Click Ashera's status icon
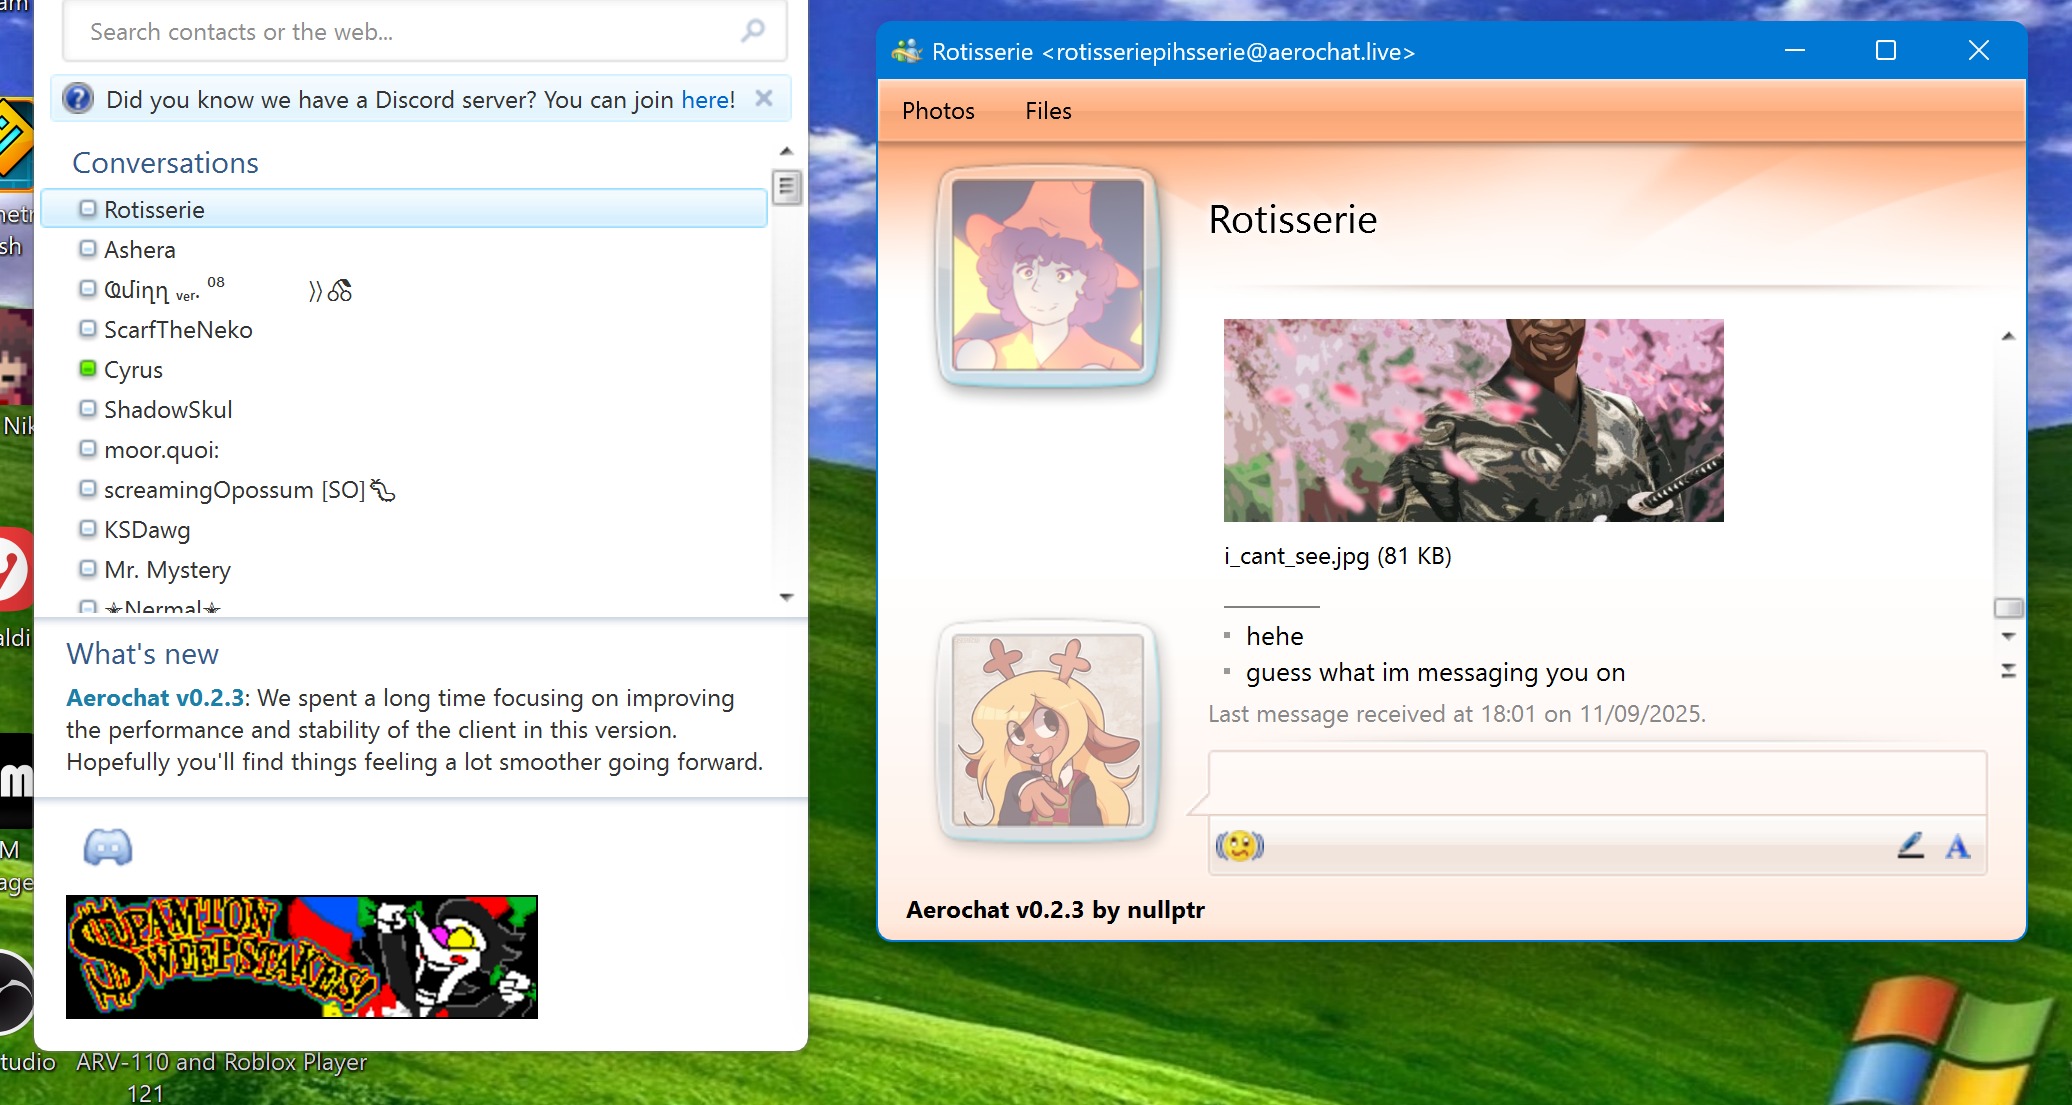 tap(88, 249)
